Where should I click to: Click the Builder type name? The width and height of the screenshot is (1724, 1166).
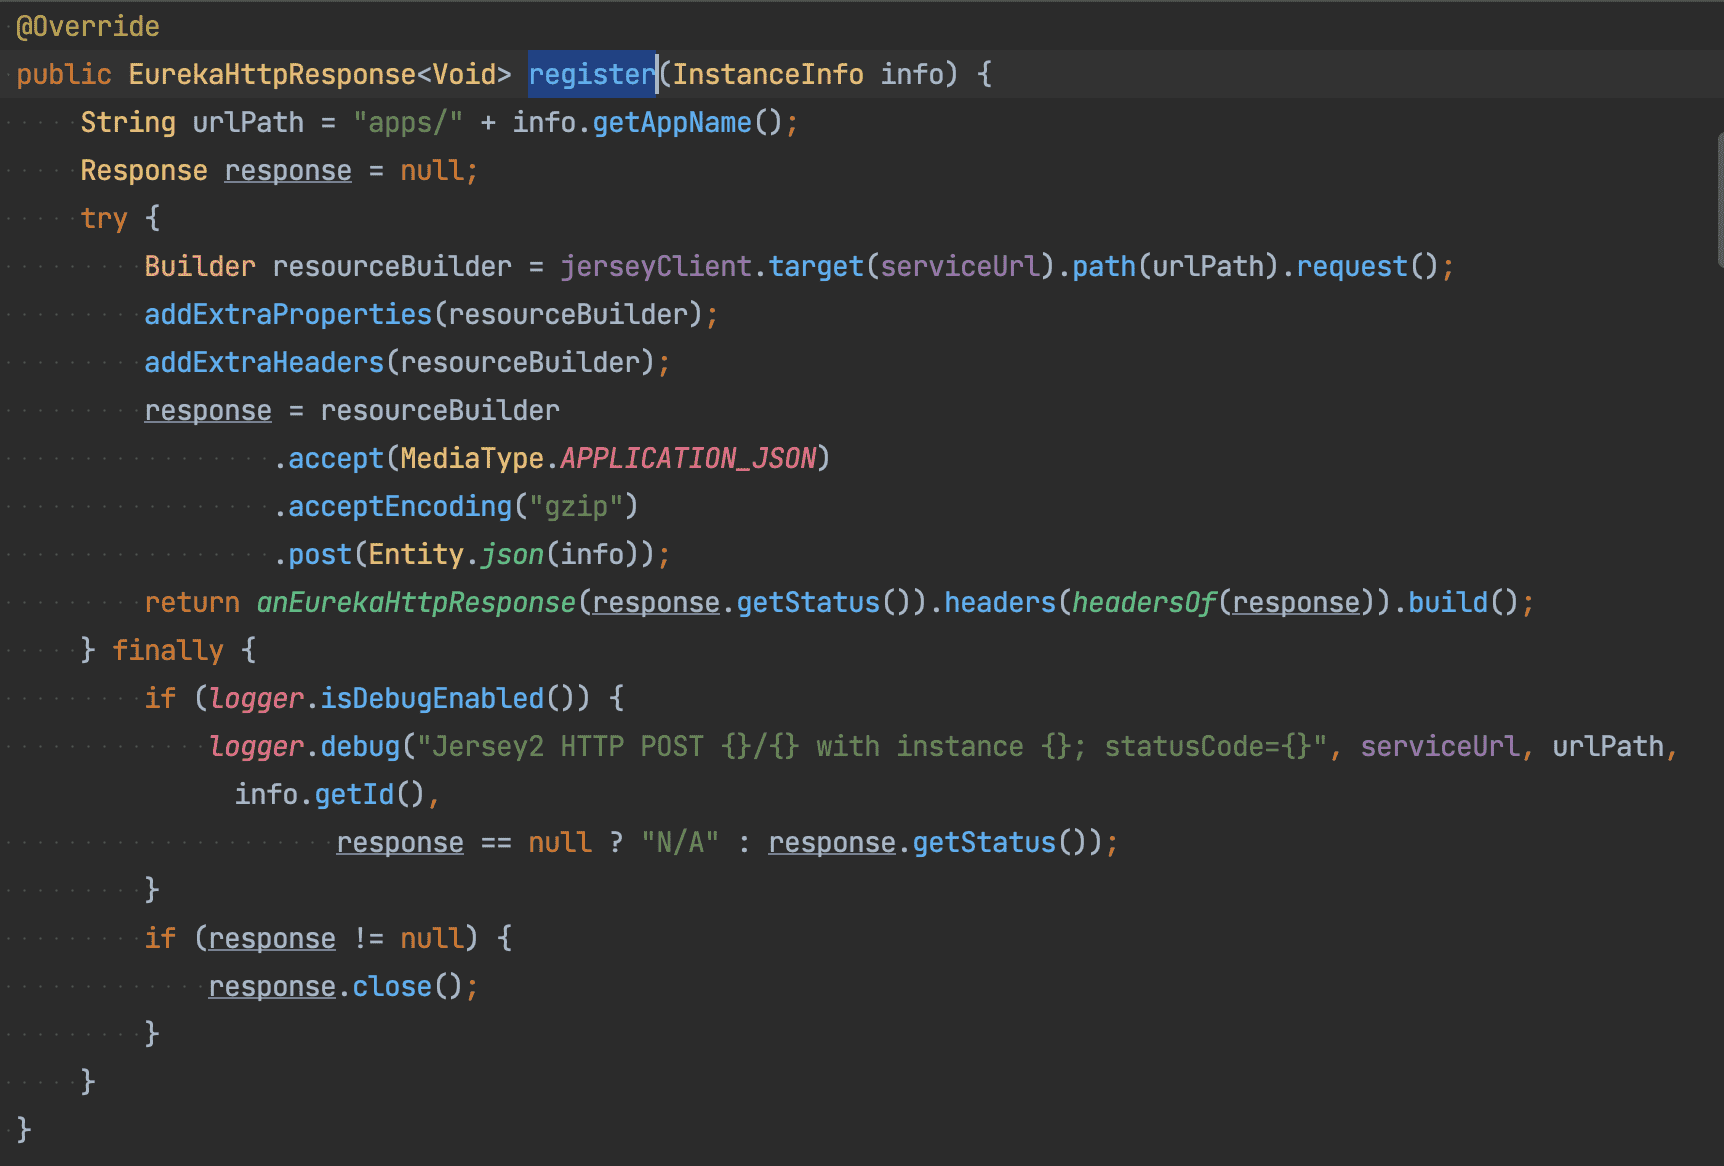[x=200, y=266]
